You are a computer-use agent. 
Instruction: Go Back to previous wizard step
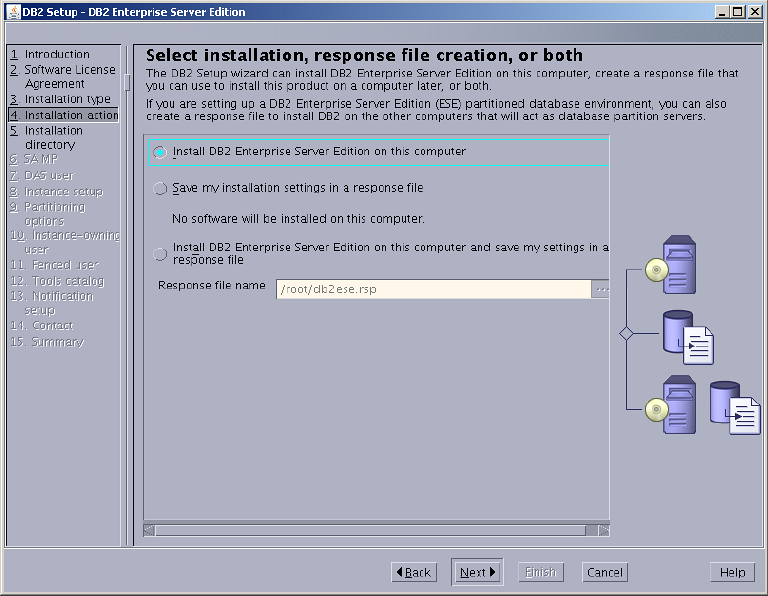(414, 572)
